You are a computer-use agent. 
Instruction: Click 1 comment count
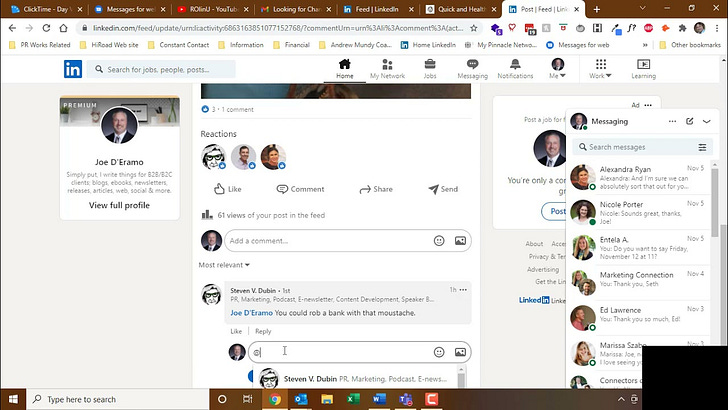point(237,110)
